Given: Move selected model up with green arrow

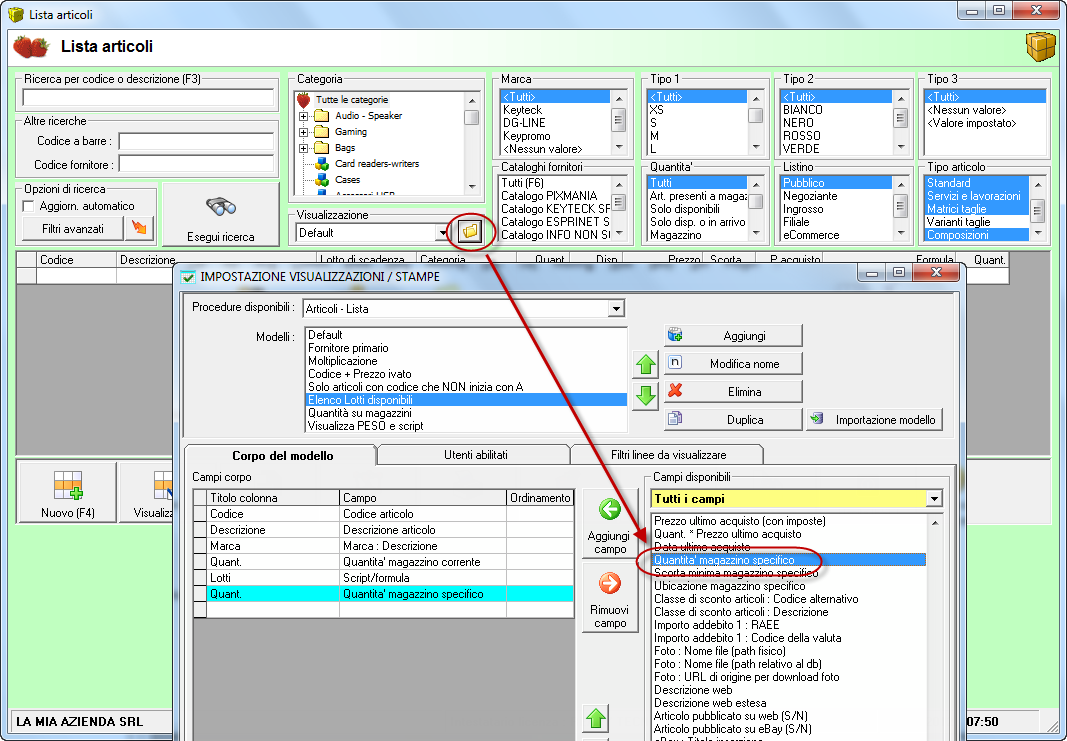Looking at the screenshot, I should click(645, 365).
